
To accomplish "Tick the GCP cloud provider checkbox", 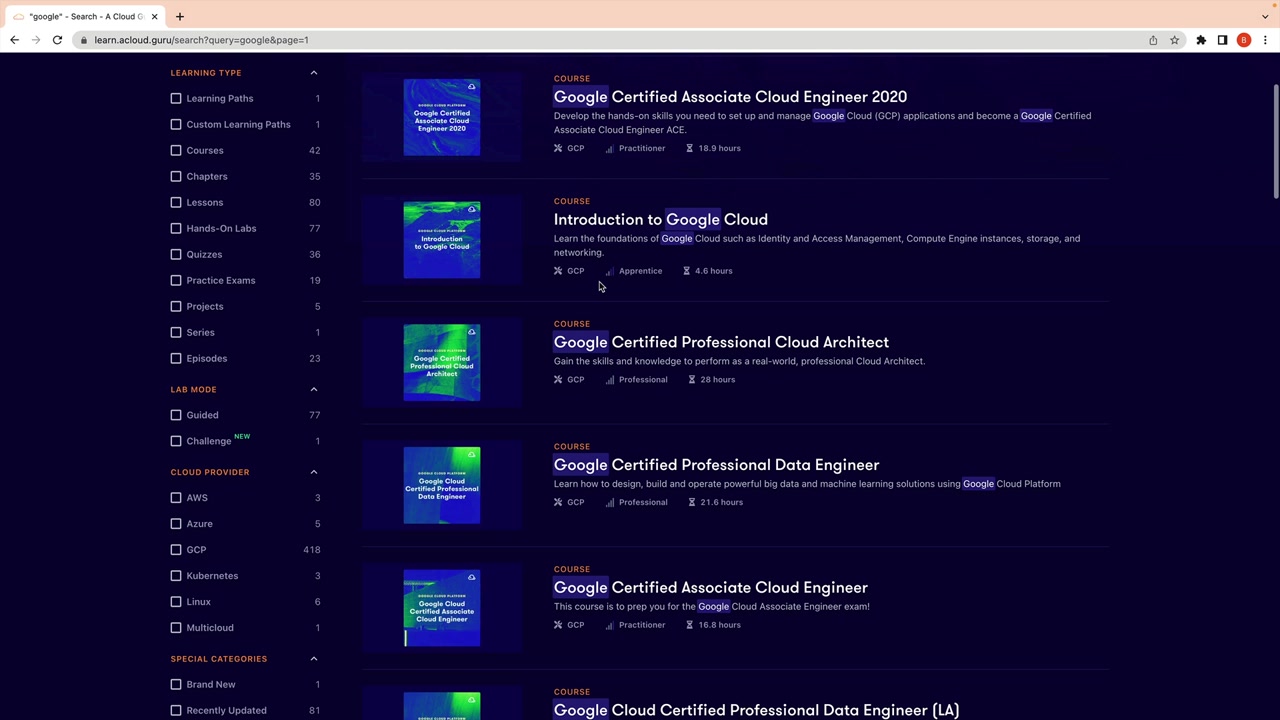I will (176, 550).
